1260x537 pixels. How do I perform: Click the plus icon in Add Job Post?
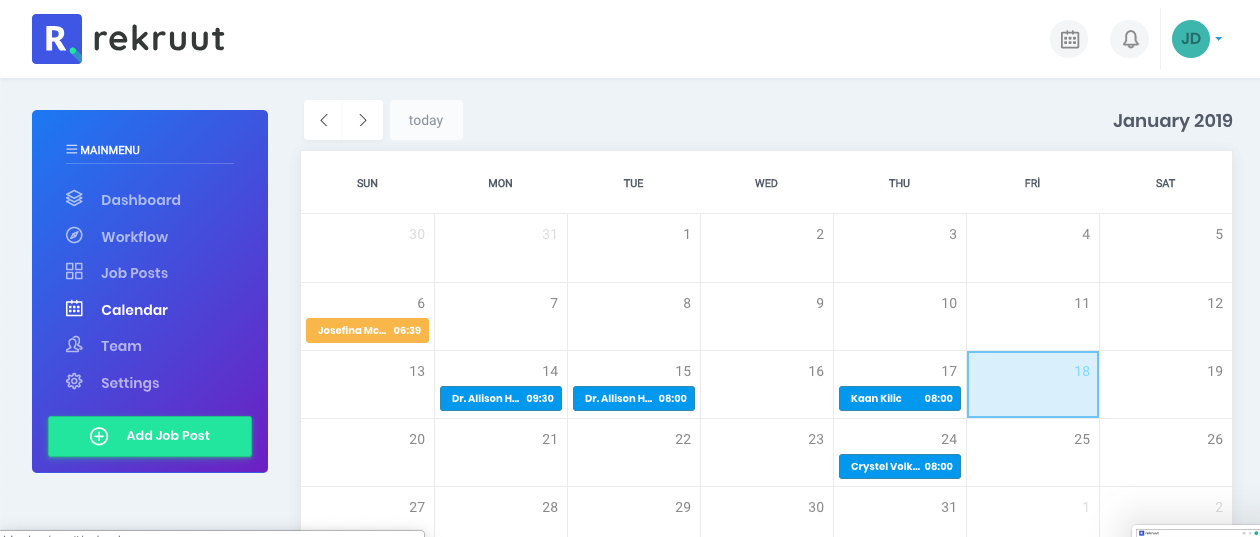tap(99, 436)
